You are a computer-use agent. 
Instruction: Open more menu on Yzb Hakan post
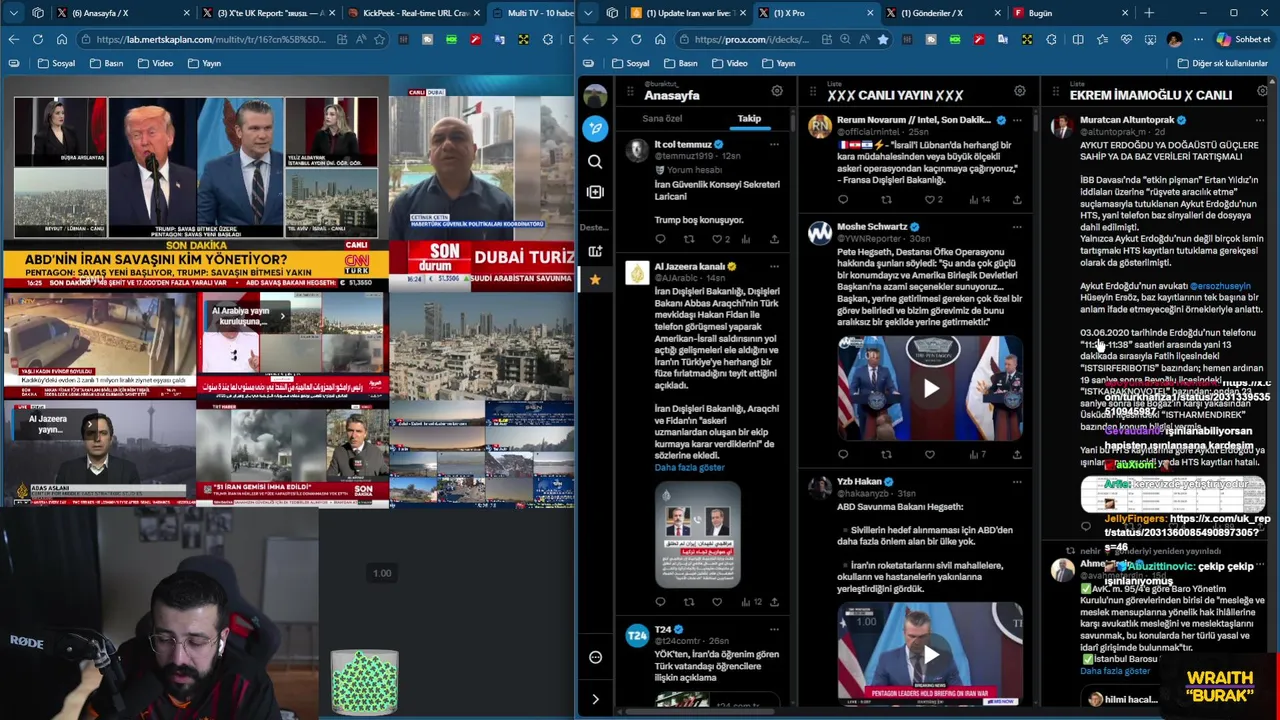point(1017,482)
